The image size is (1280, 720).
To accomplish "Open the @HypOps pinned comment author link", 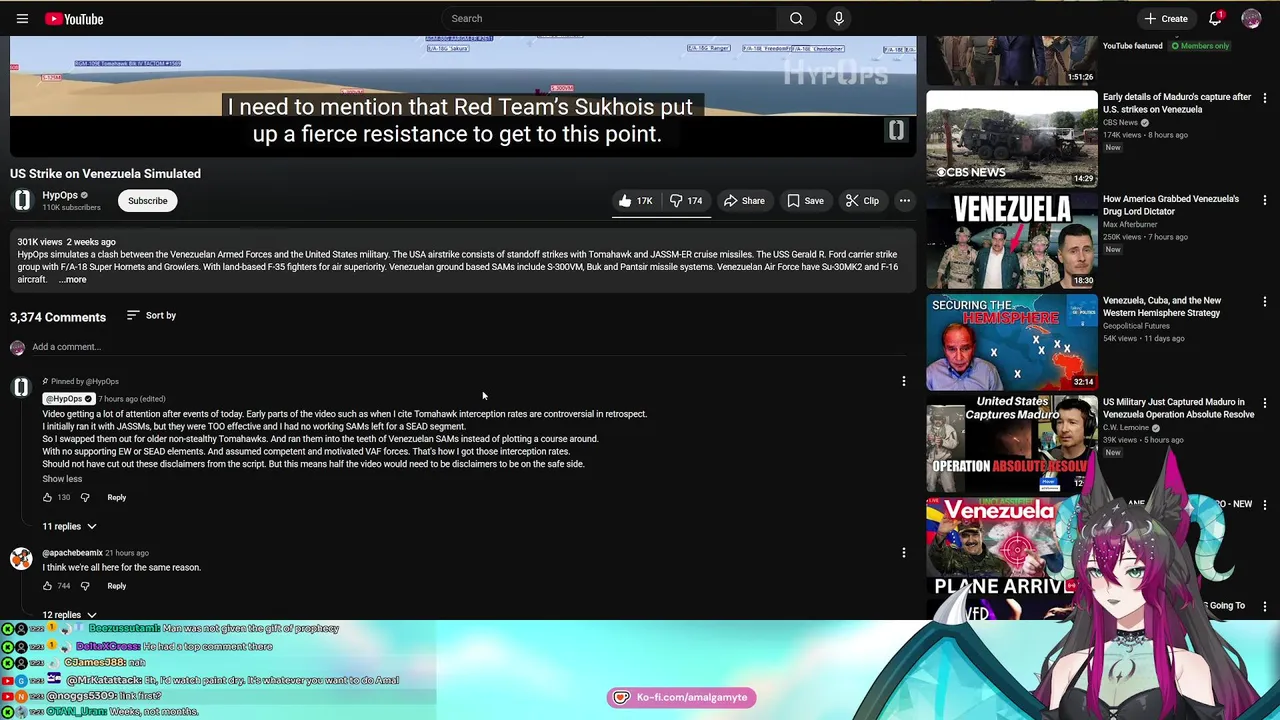I will [68, 399].
